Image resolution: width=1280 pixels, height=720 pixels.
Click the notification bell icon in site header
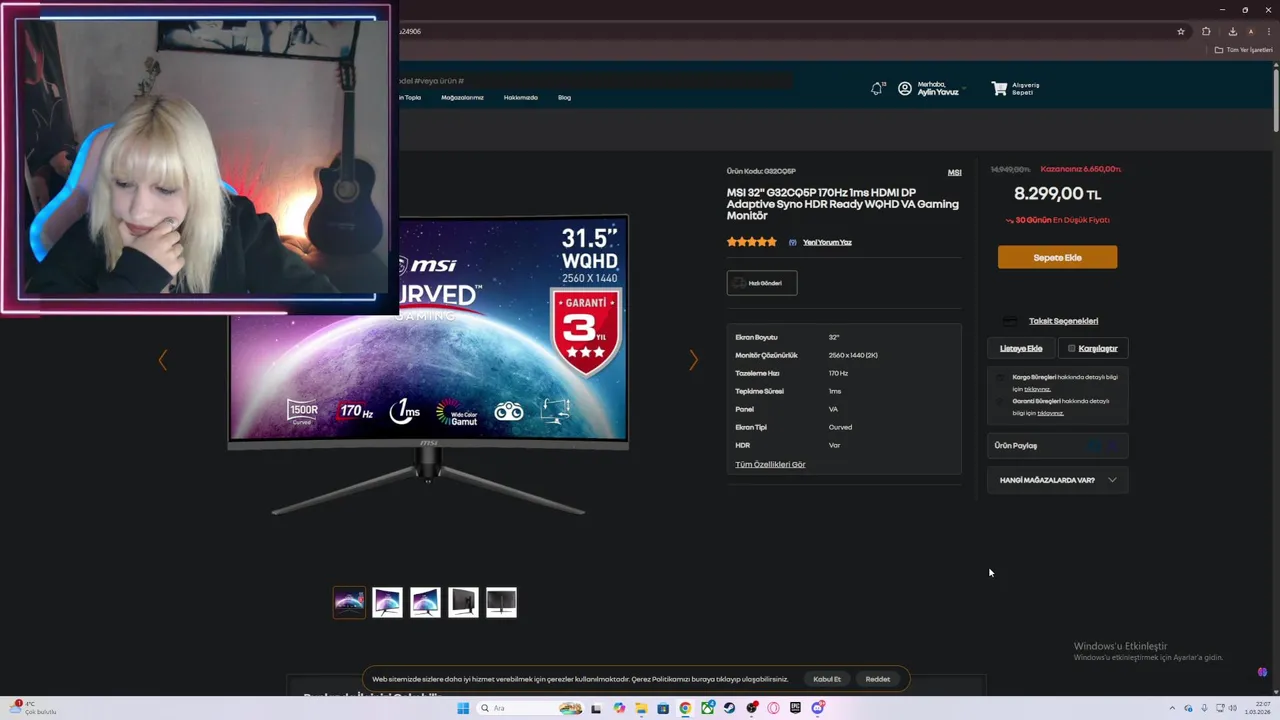[876, 88]
